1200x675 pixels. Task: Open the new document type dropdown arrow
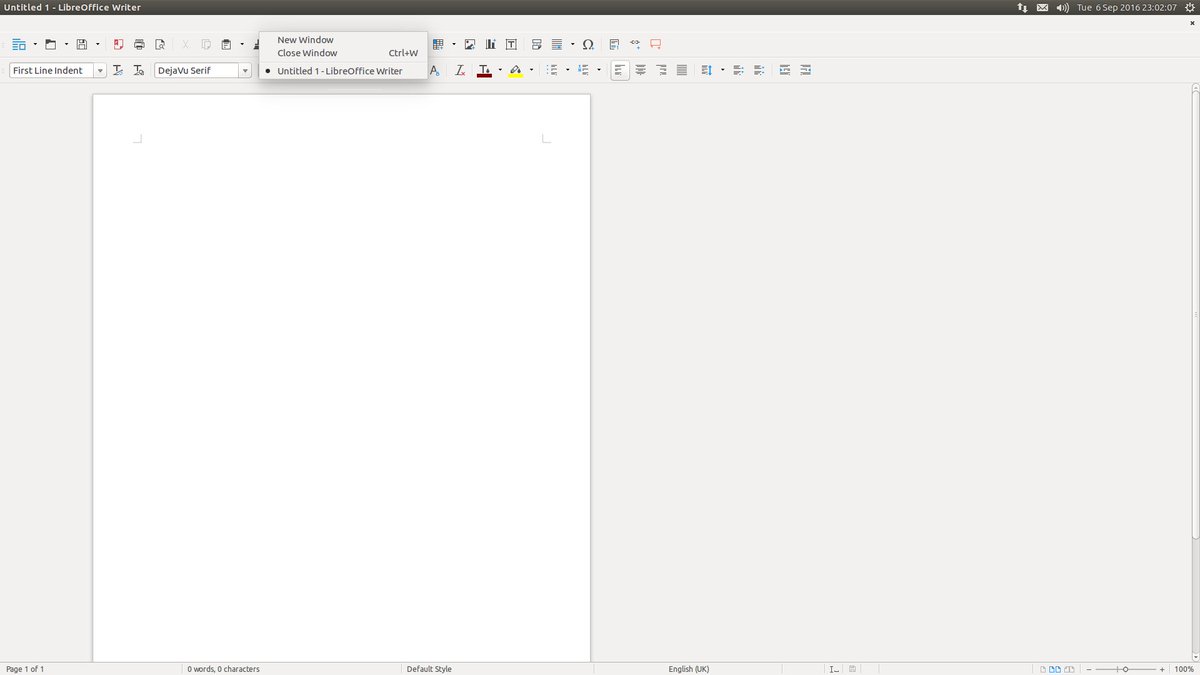click(x=35, y=44)
